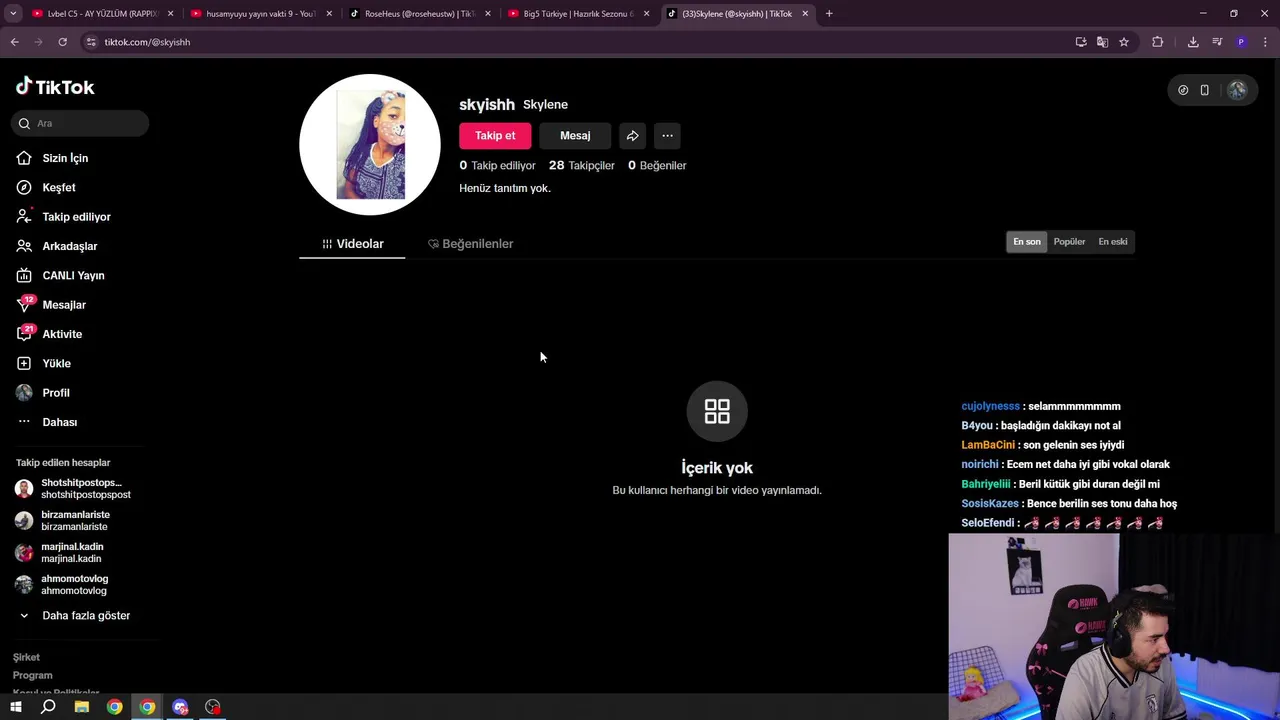Share the skyishh profile with arrow icon

(632, 136)
